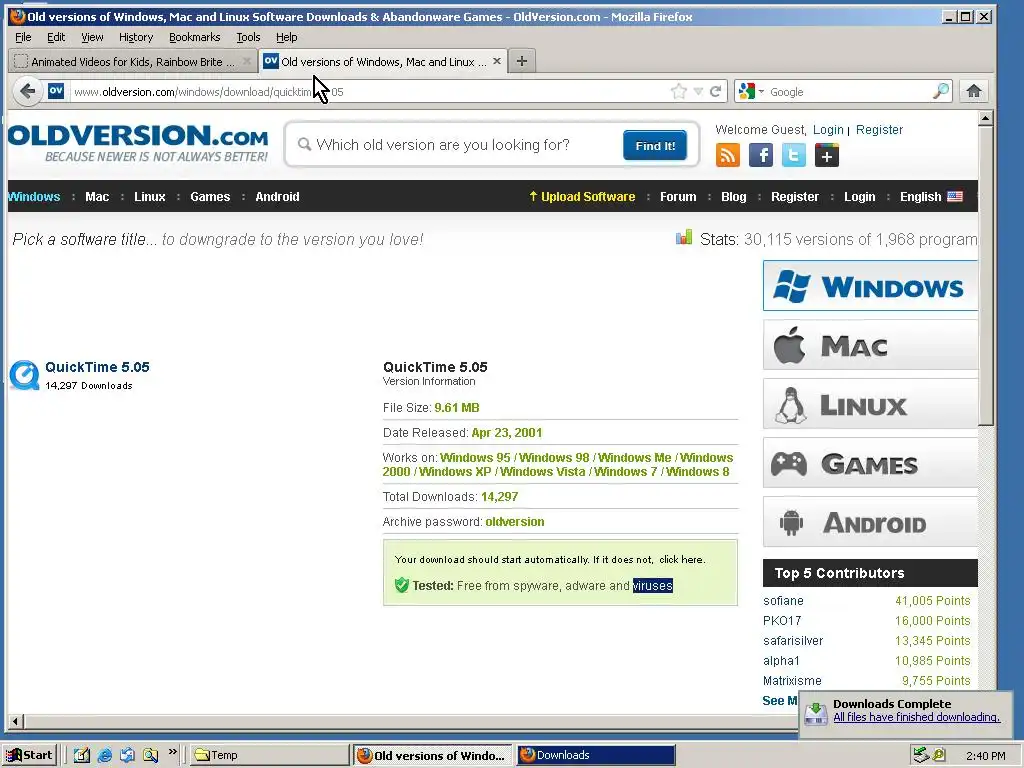
Task: Click the Google plus share icon
Action: point(827,155)
